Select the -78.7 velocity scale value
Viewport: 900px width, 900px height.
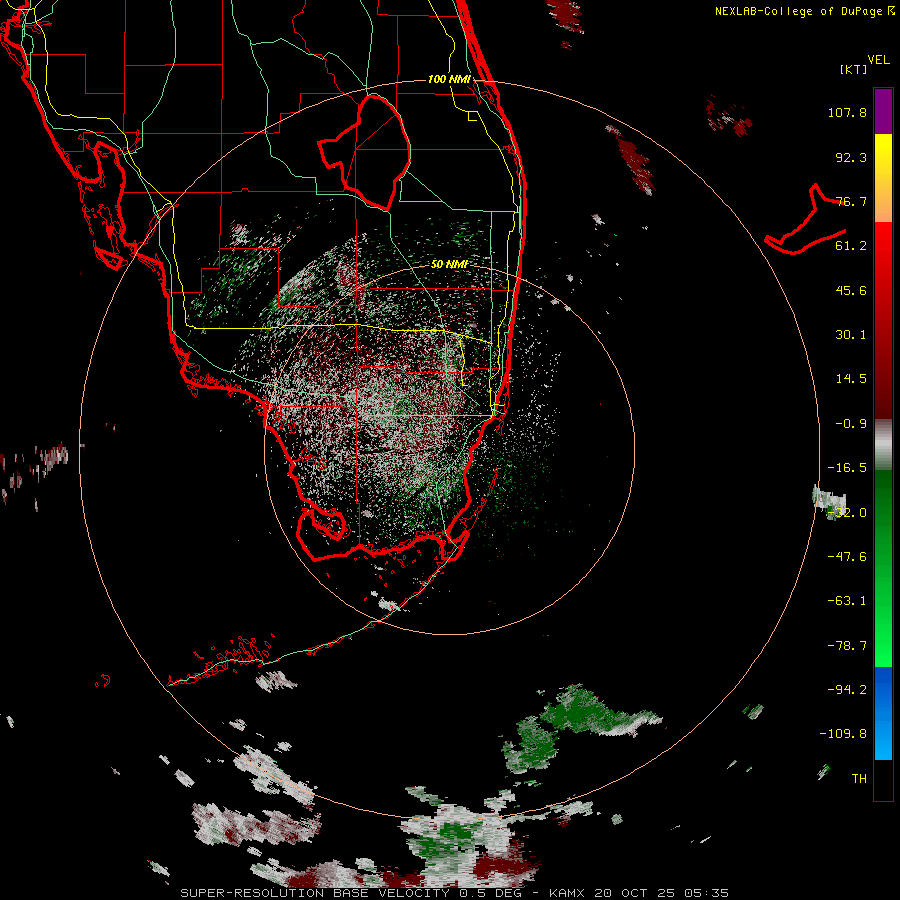coord(847,646)
